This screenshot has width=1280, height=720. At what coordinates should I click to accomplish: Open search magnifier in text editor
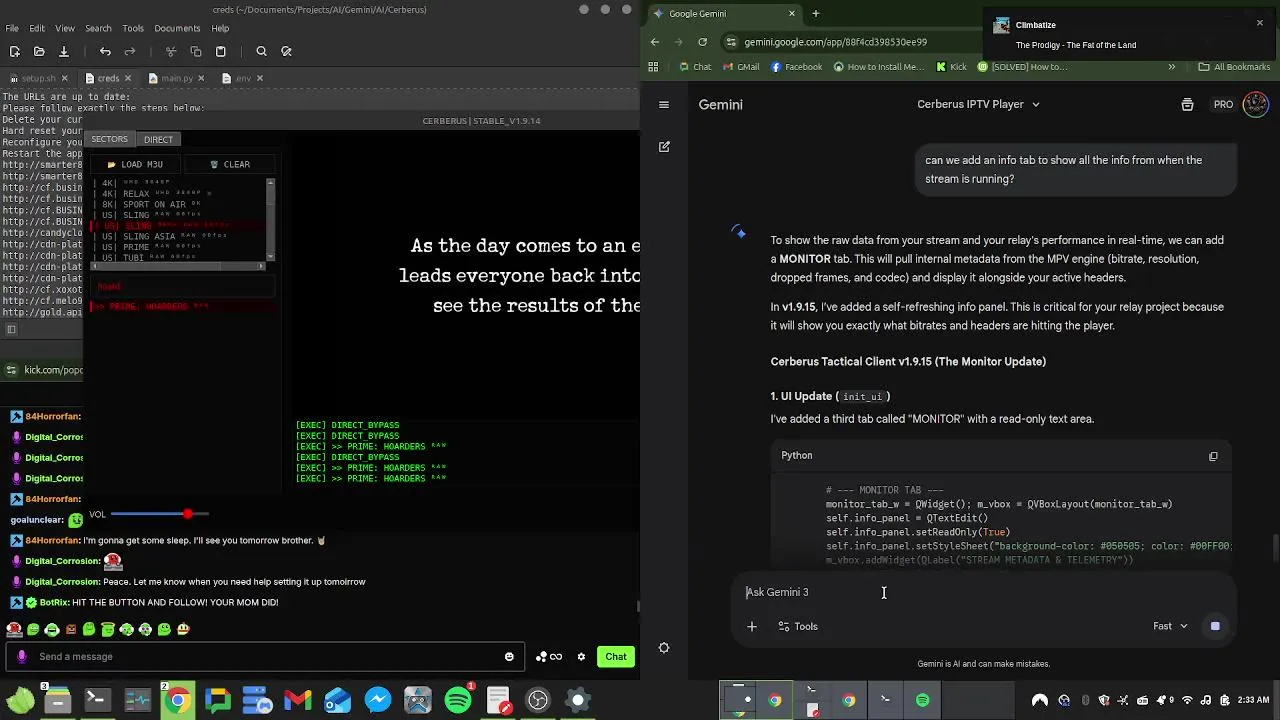click(261, 51)
